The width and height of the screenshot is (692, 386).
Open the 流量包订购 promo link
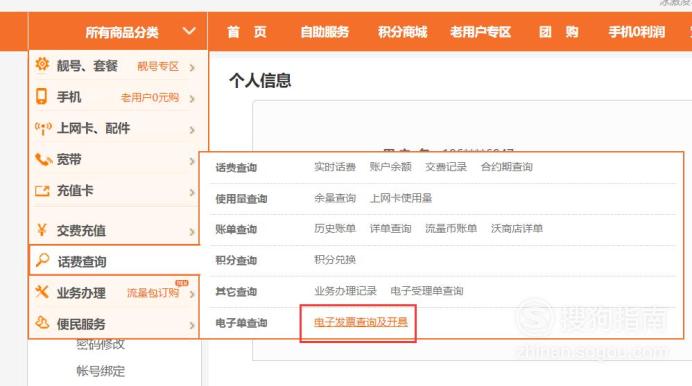(x=153, y=293)
